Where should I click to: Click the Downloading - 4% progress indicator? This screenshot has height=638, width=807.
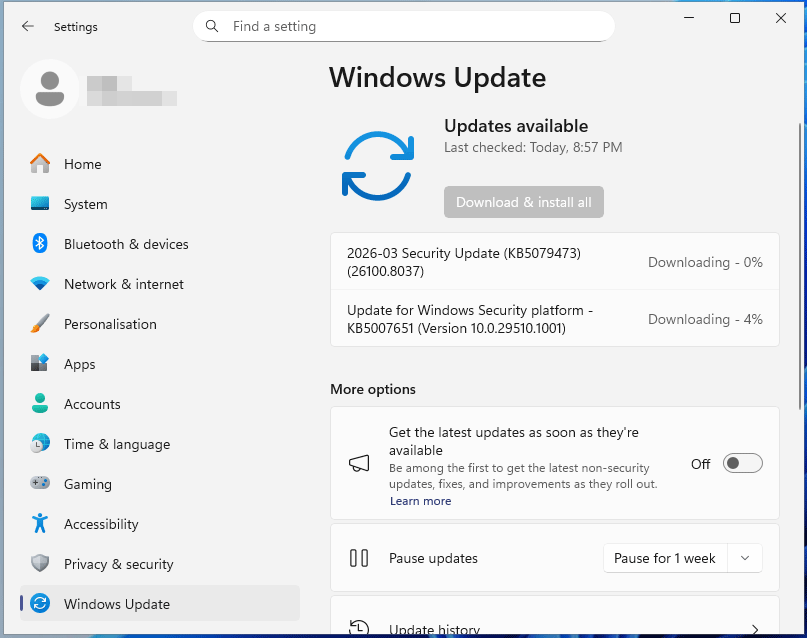[x=705, y=318]
